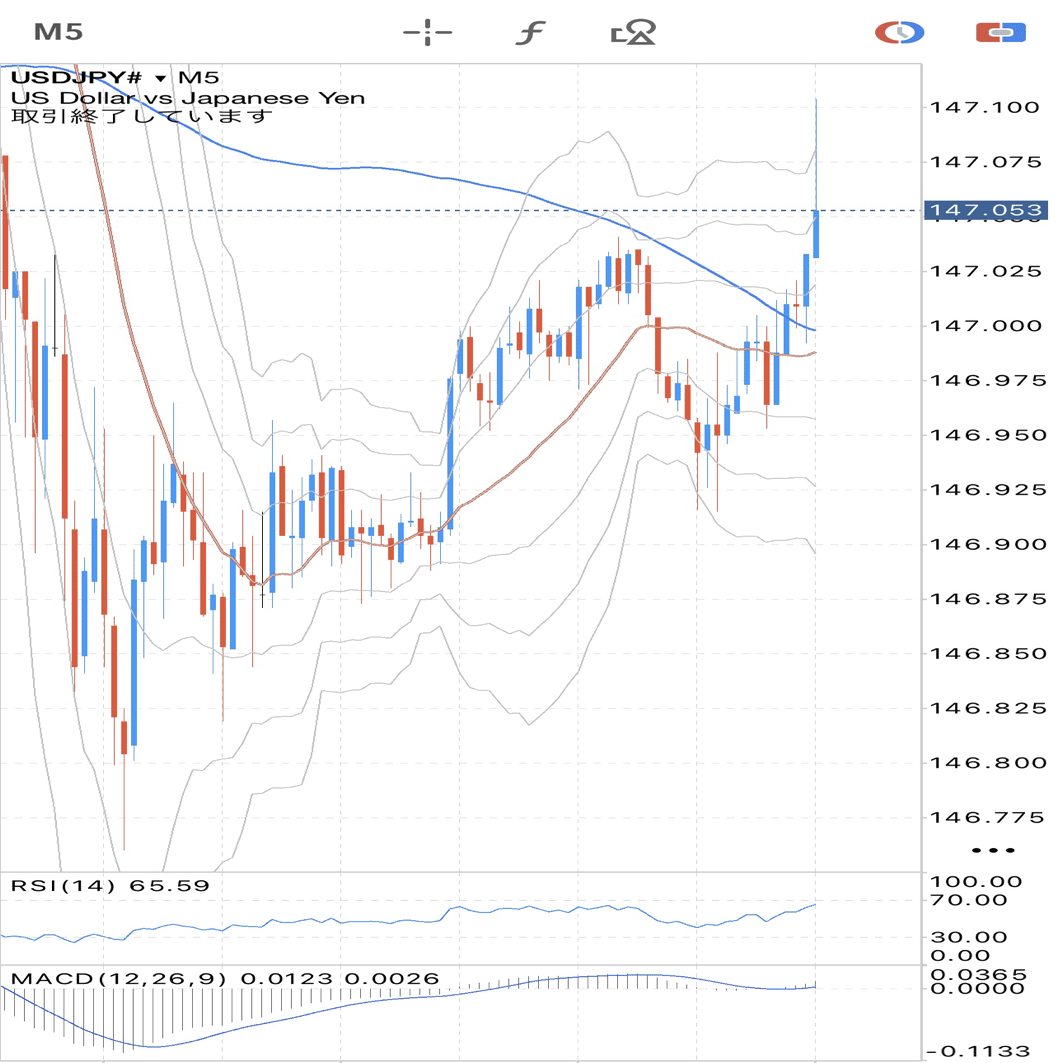Screen dimensions: 1063x1063
Task: Click the 147.100 price scale value
Action: [984, 107]
